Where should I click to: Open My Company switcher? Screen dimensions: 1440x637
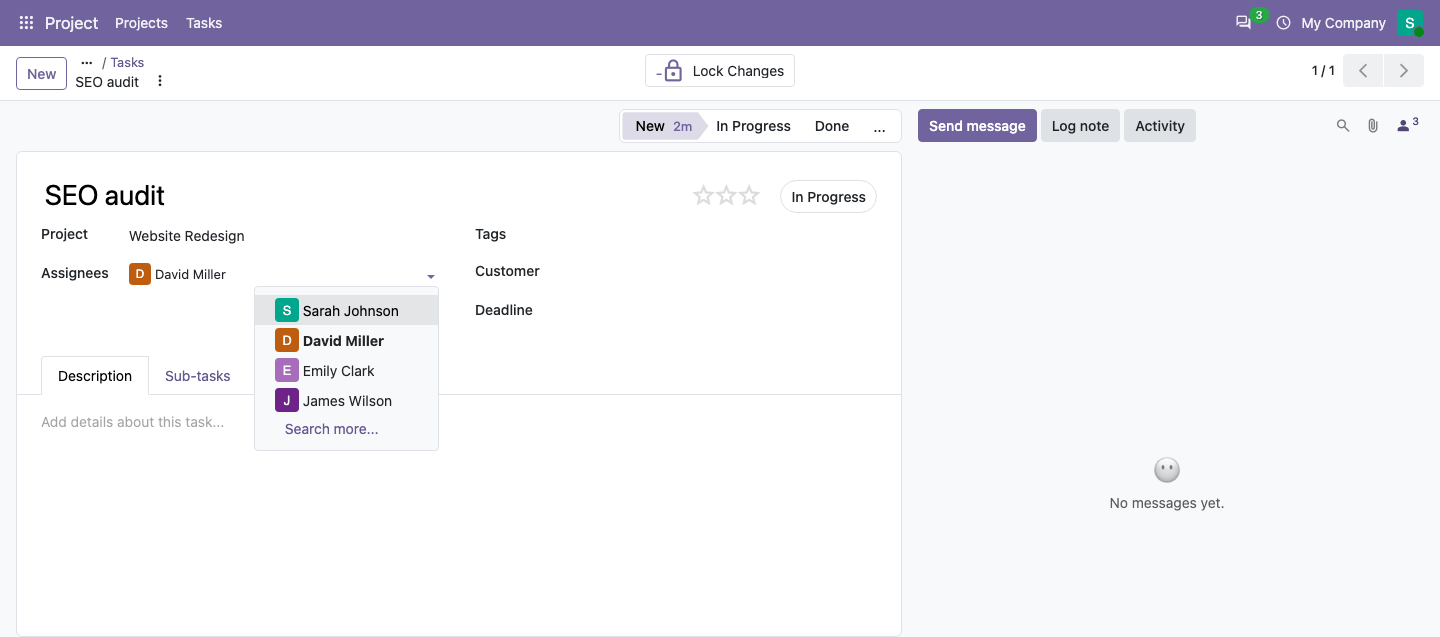tap(1343, 22)
